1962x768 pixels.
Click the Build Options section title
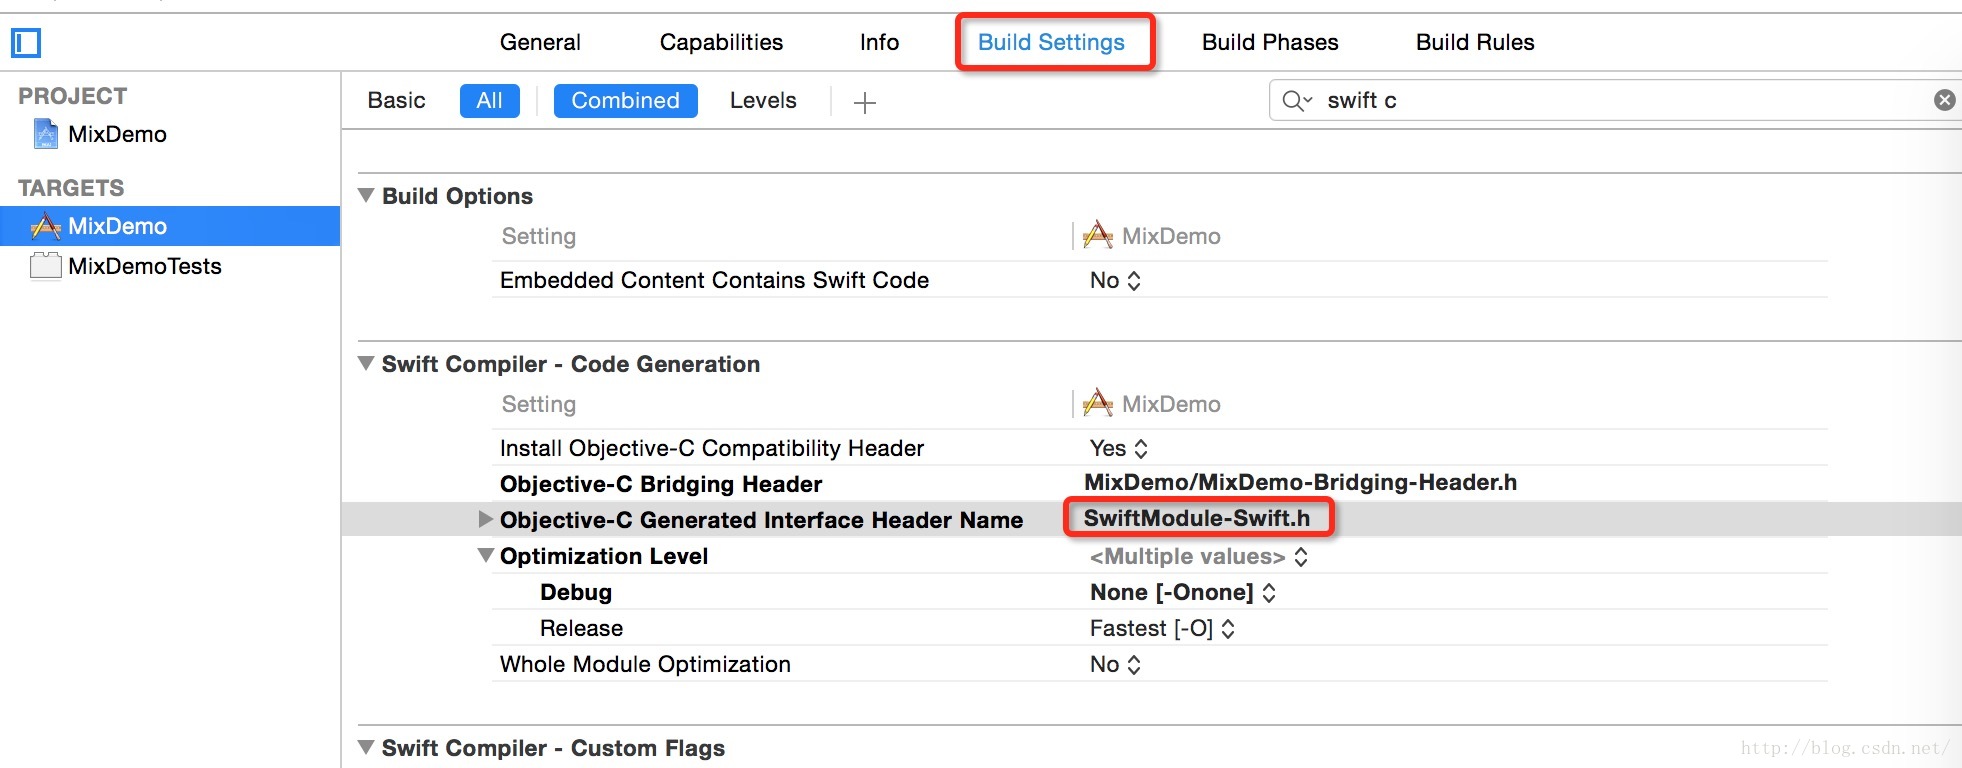(457, 196)
